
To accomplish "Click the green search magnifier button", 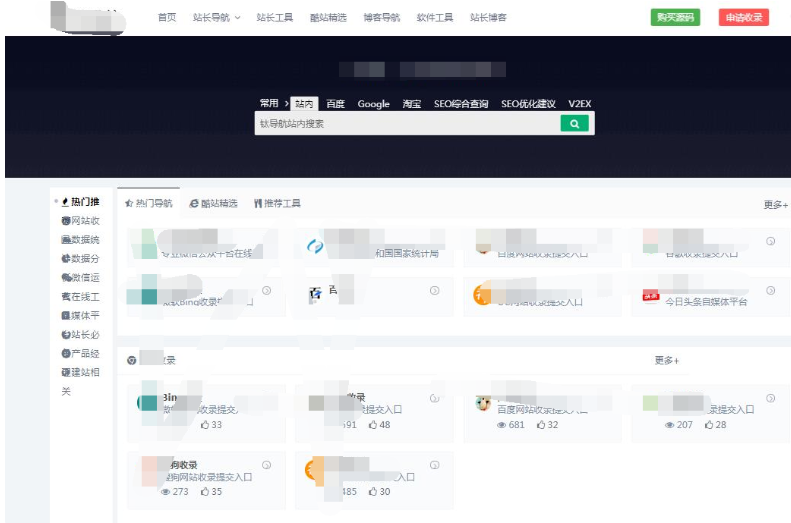I will (x=574, y=124).
